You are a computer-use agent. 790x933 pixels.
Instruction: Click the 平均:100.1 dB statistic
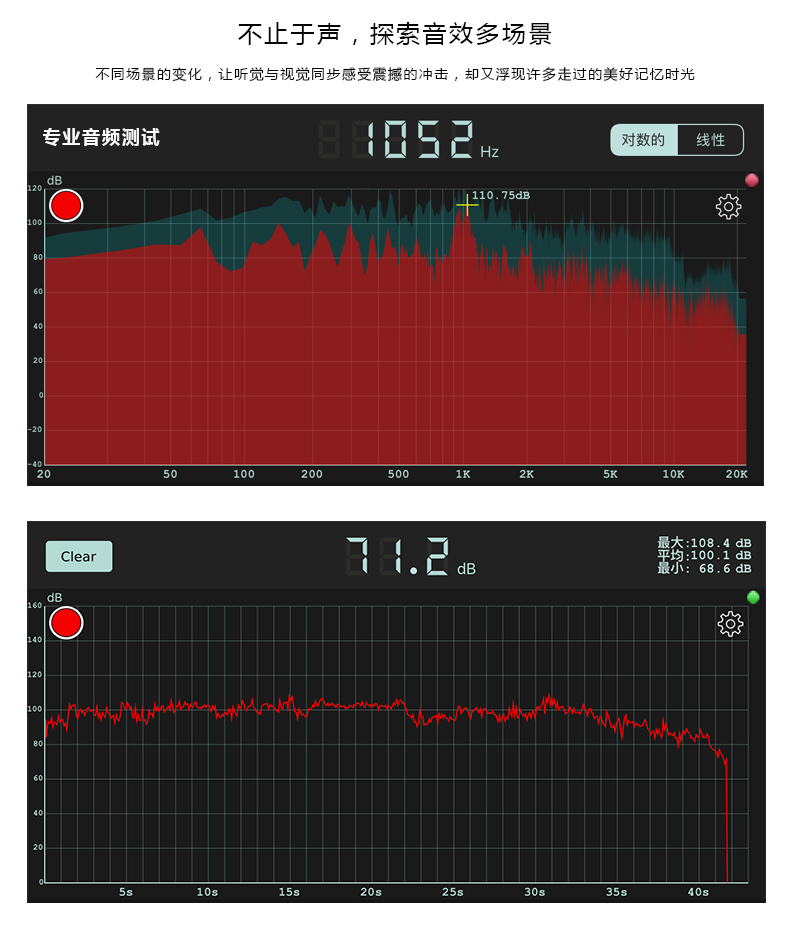click(x=704, y=555)
